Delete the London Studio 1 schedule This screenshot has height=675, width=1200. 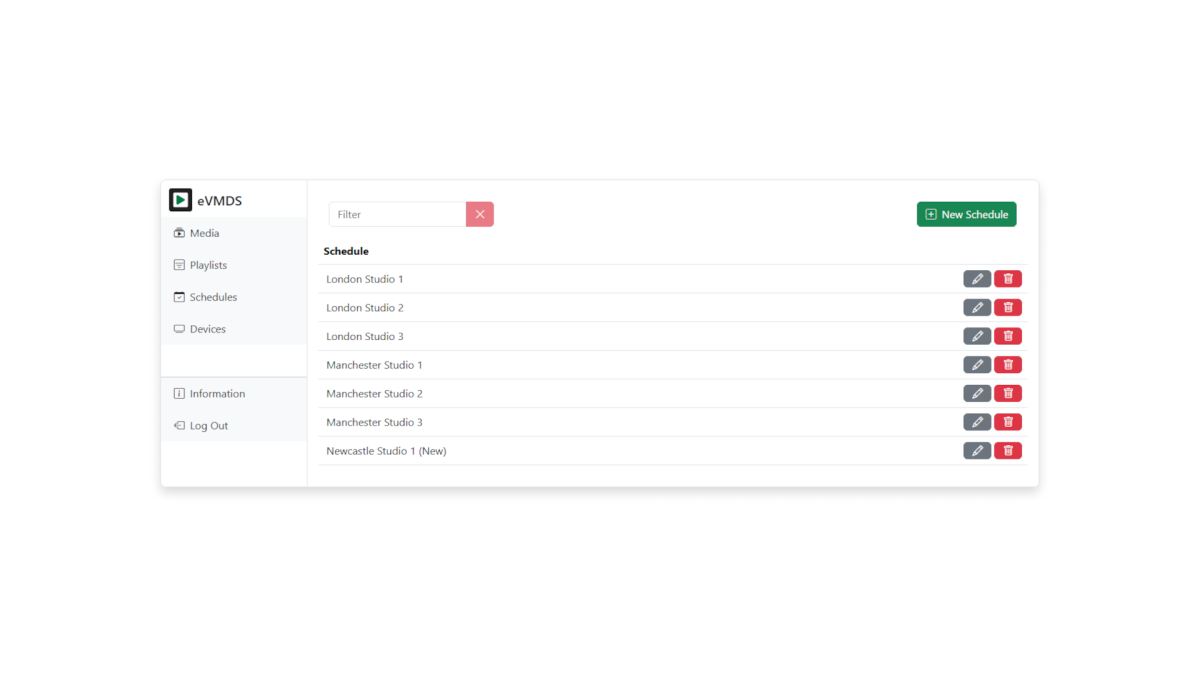tap(1008, 279)
